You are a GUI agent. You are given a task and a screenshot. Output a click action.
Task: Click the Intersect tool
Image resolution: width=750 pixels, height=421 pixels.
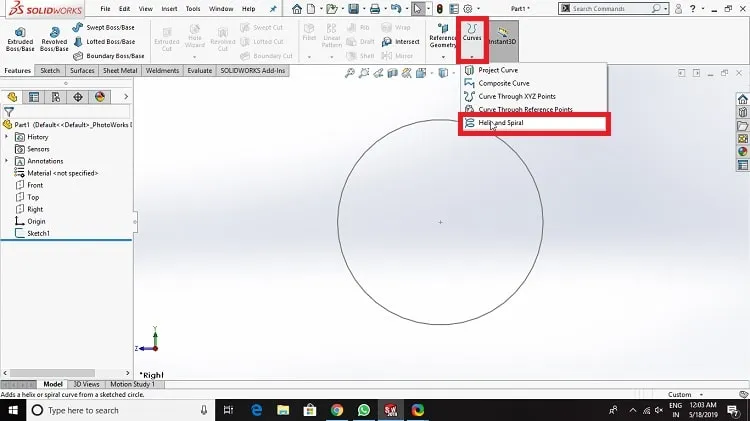coord(401,42)
